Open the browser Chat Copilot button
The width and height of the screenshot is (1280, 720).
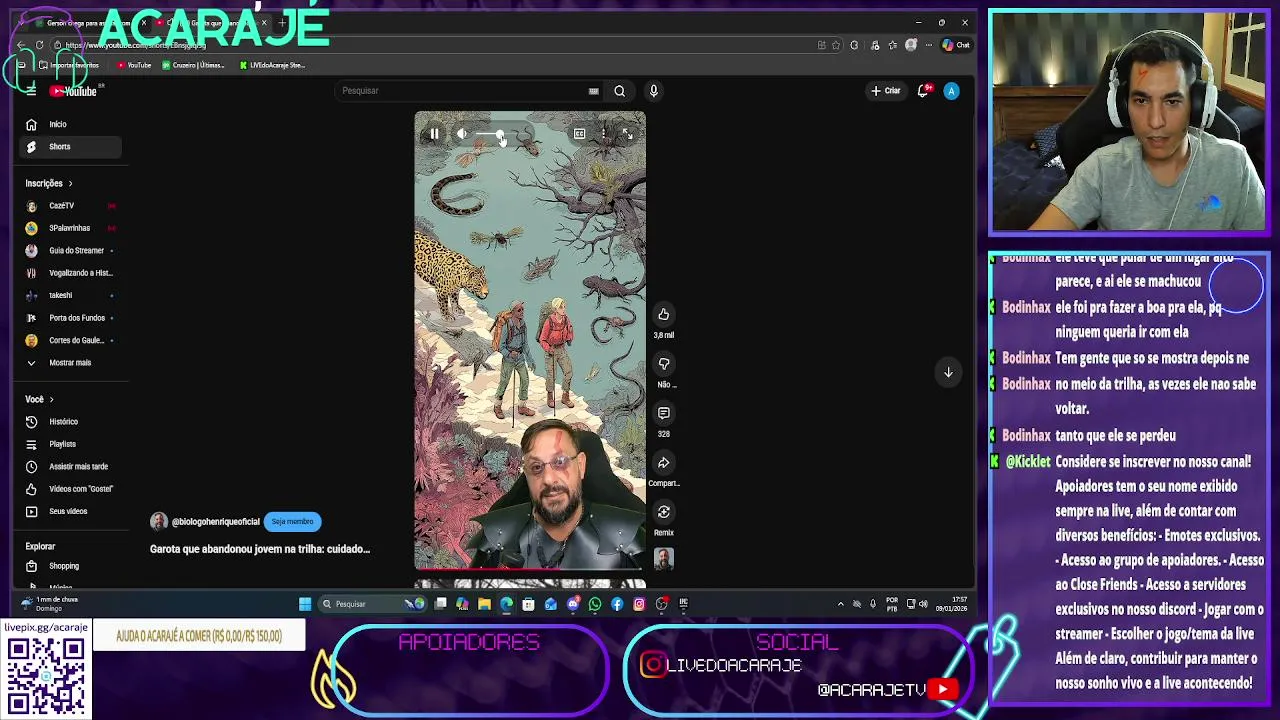coord(956,45)
